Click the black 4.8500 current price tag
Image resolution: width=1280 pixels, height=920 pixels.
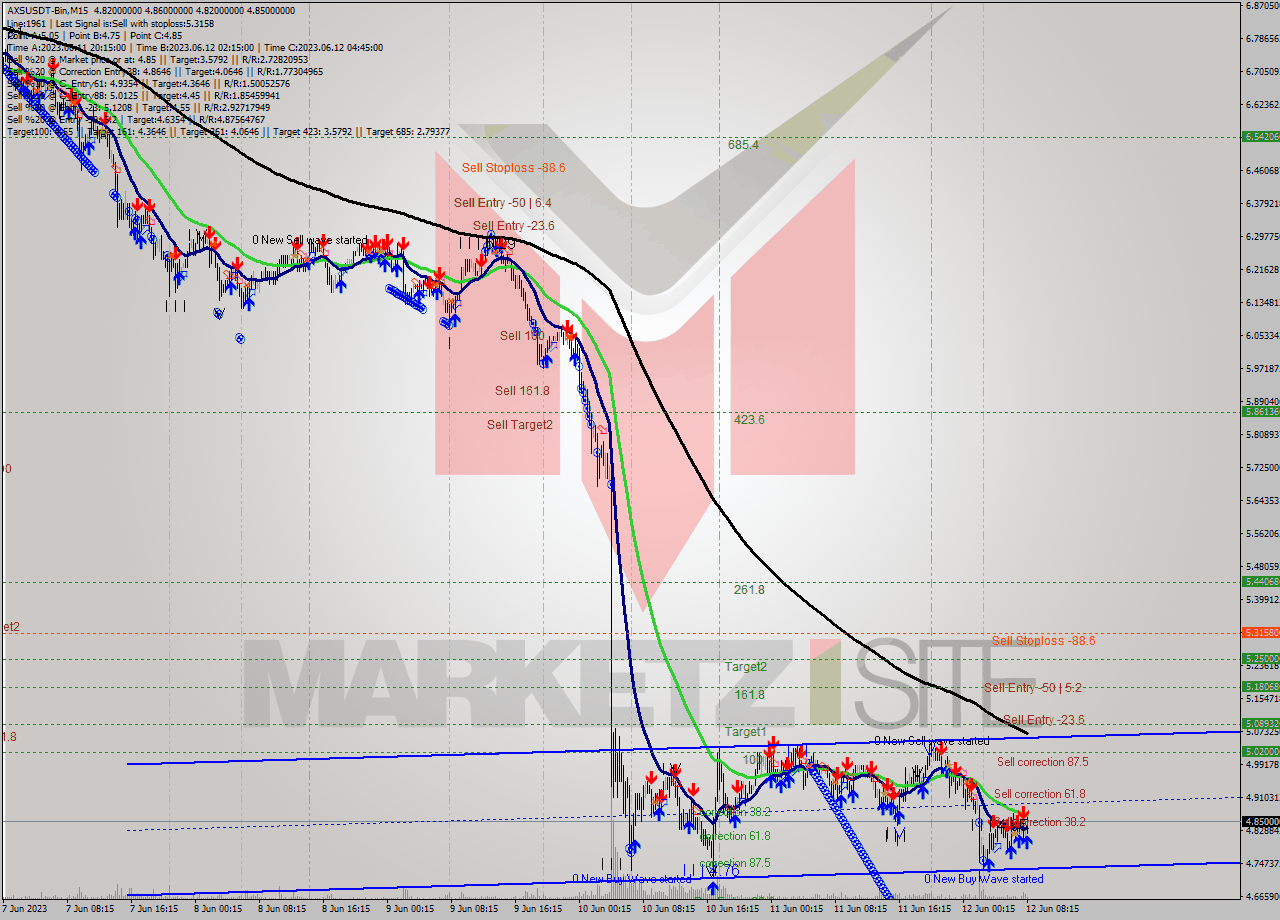tap(1260, 821)
